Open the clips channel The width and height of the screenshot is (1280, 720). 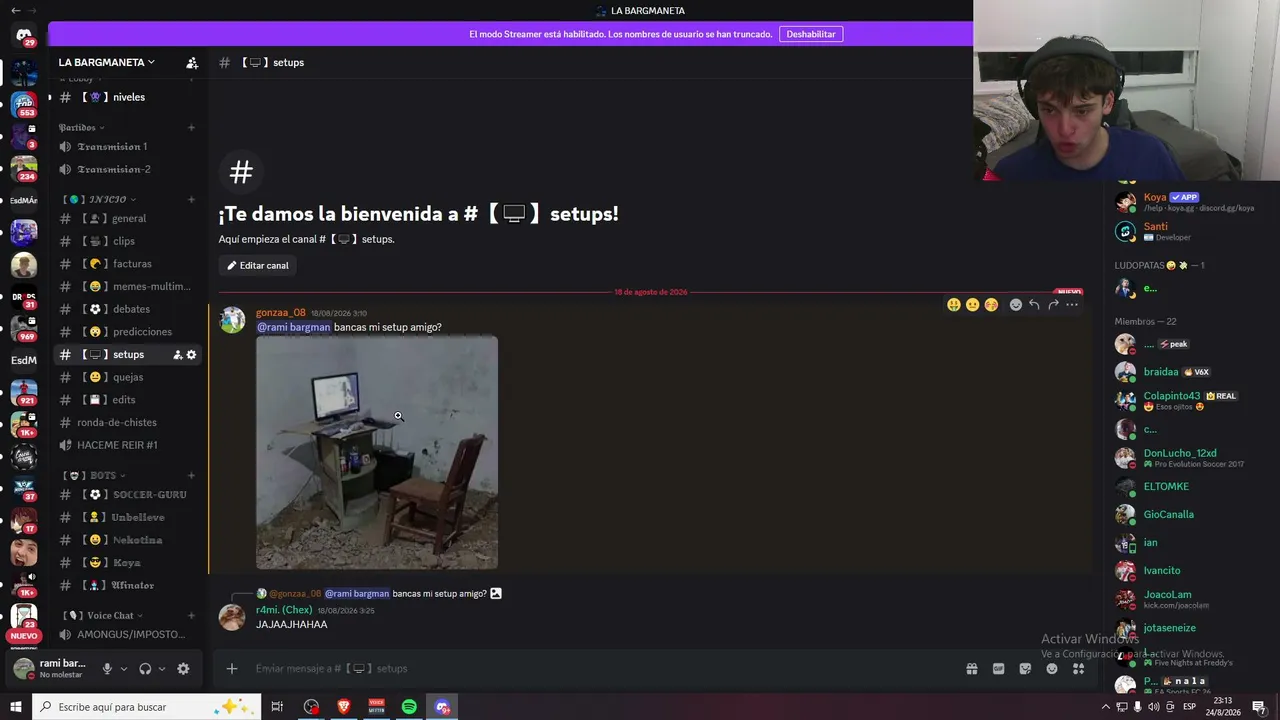click(x=129, y=241)
